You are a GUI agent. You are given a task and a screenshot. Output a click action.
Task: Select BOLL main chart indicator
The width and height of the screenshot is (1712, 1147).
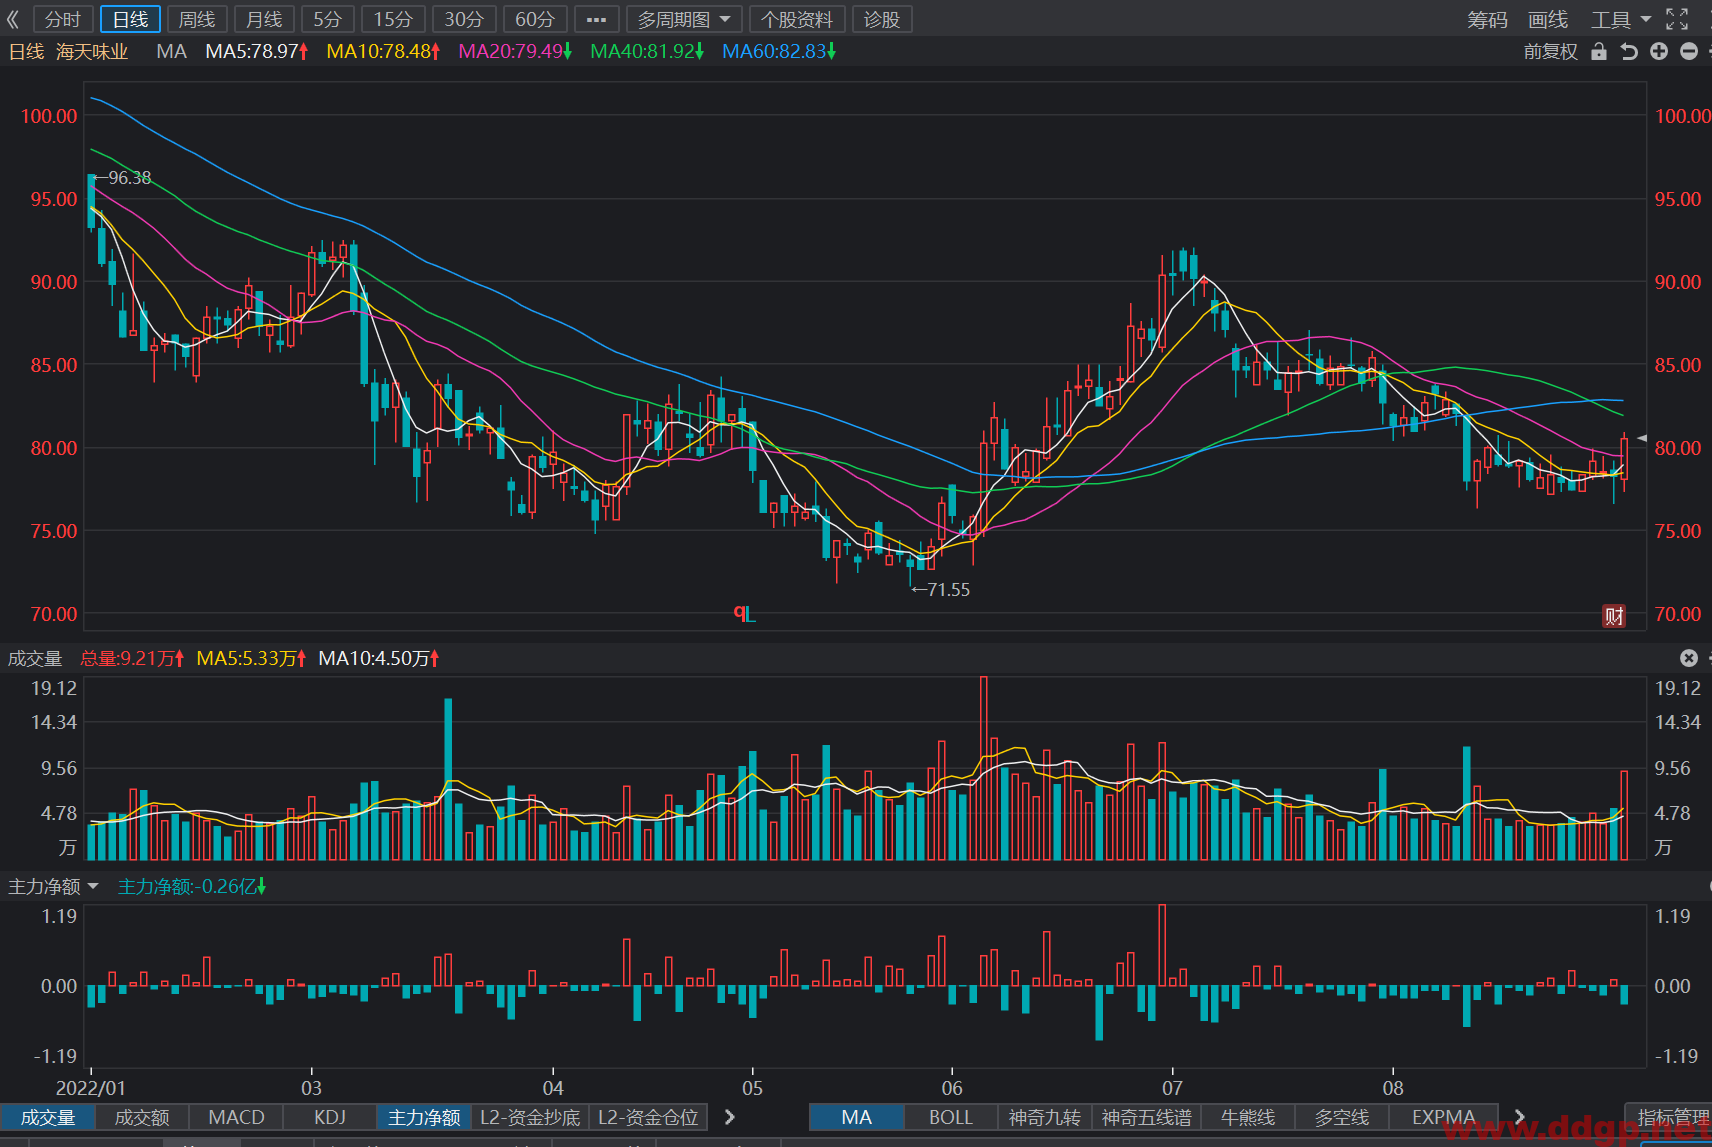951,1117
